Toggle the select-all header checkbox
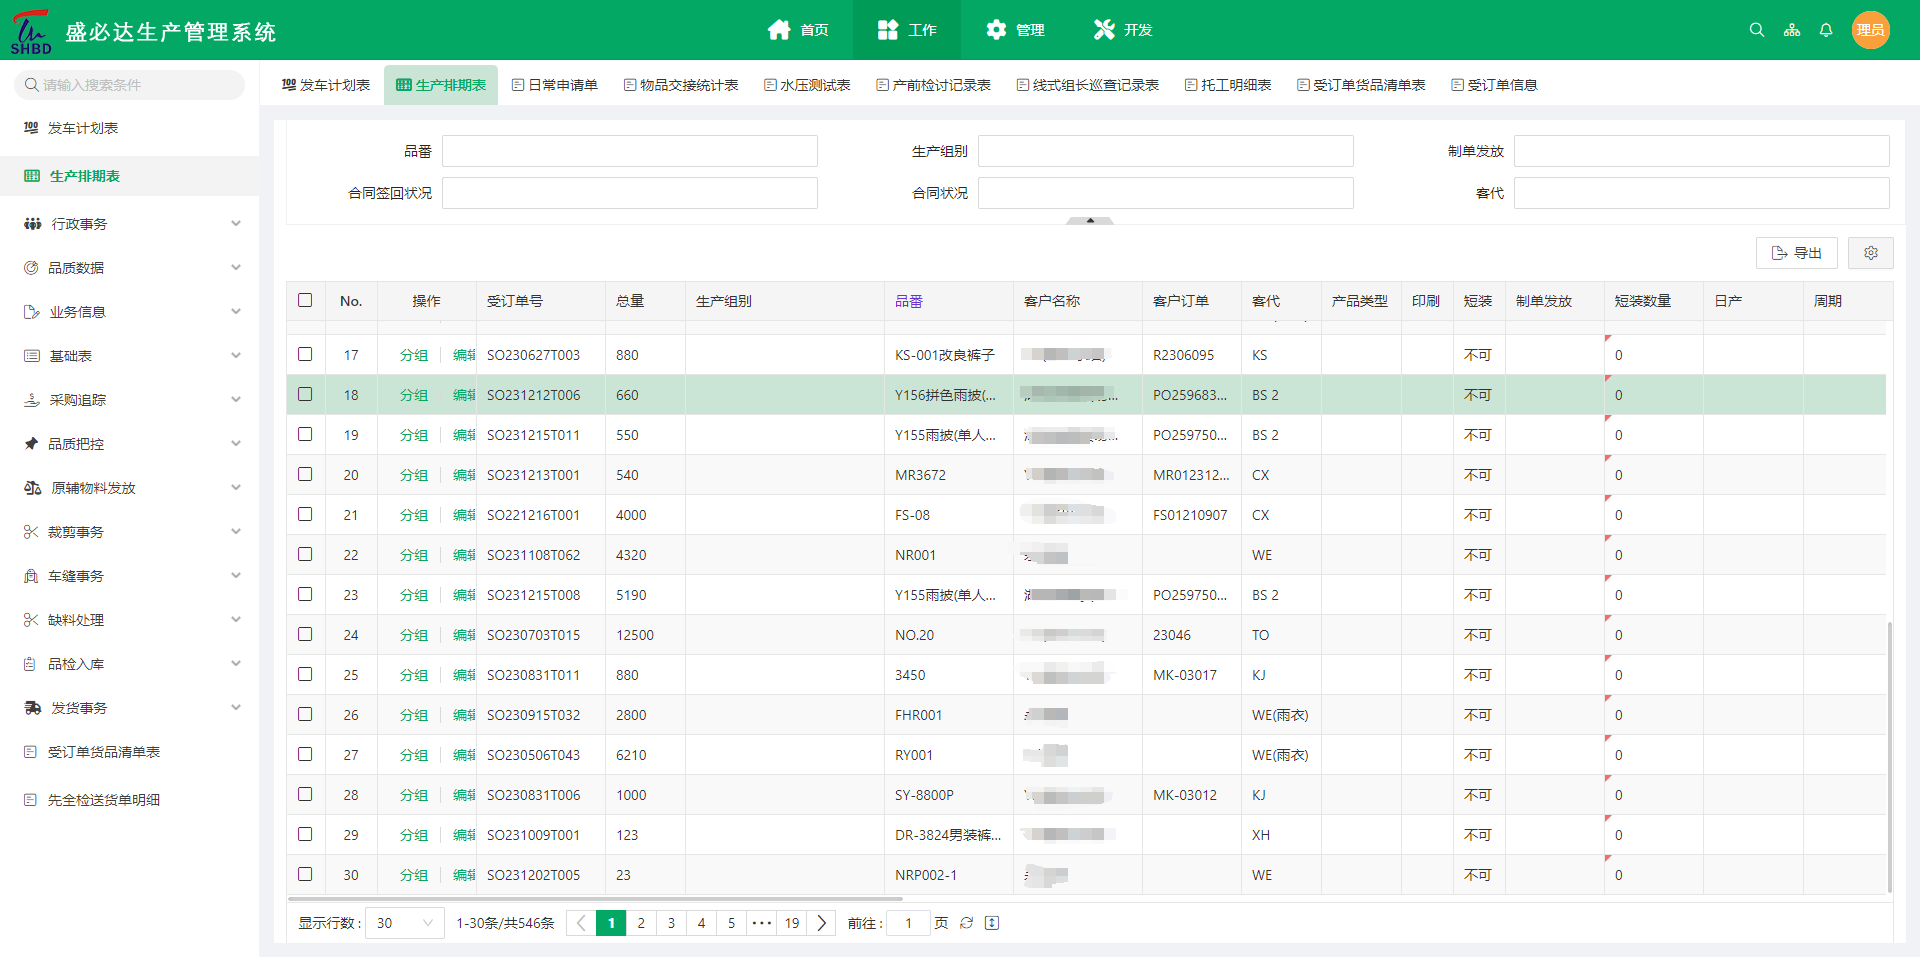 [x=305, y=300]
